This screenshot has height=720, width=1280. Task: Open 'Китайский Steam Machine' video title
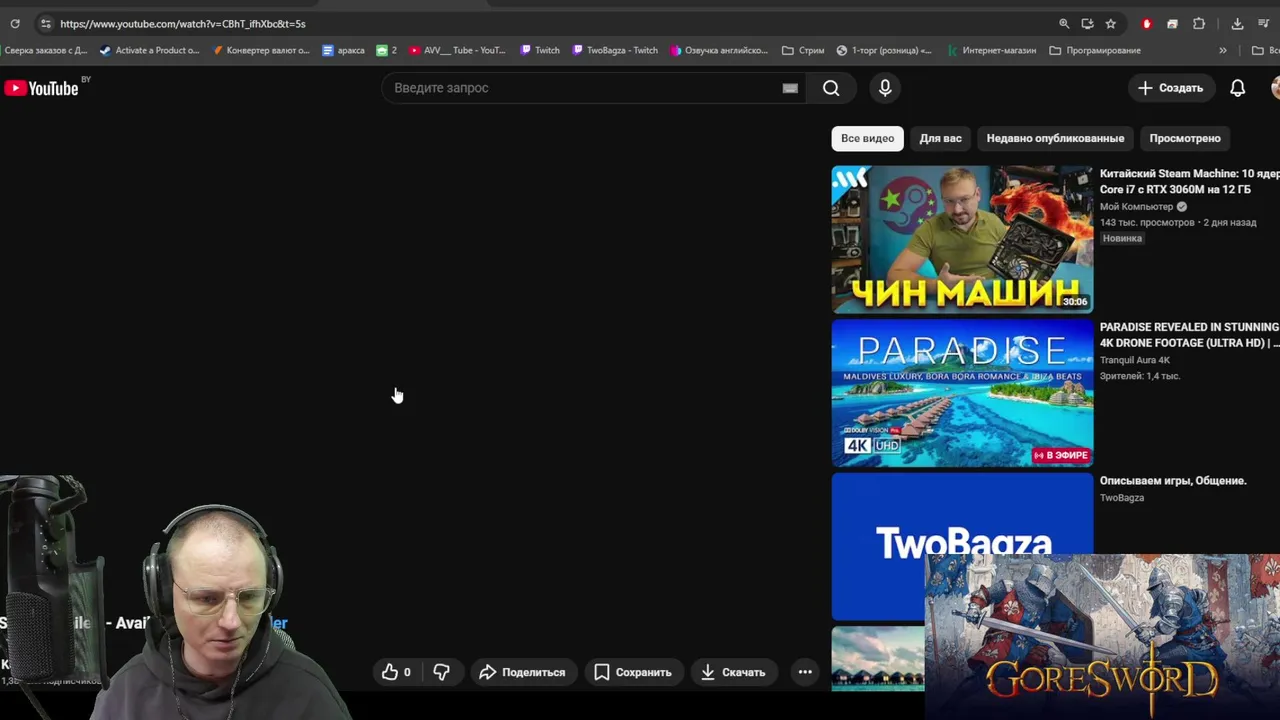click(1189, 181)
